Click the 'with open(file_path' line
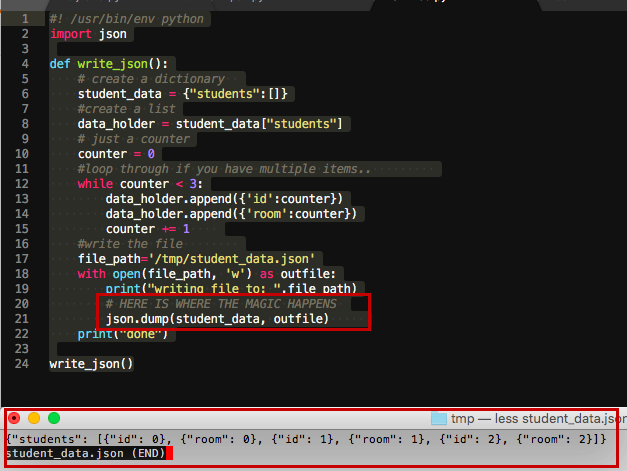Screen dimensions: 627x471 [207, 274]
